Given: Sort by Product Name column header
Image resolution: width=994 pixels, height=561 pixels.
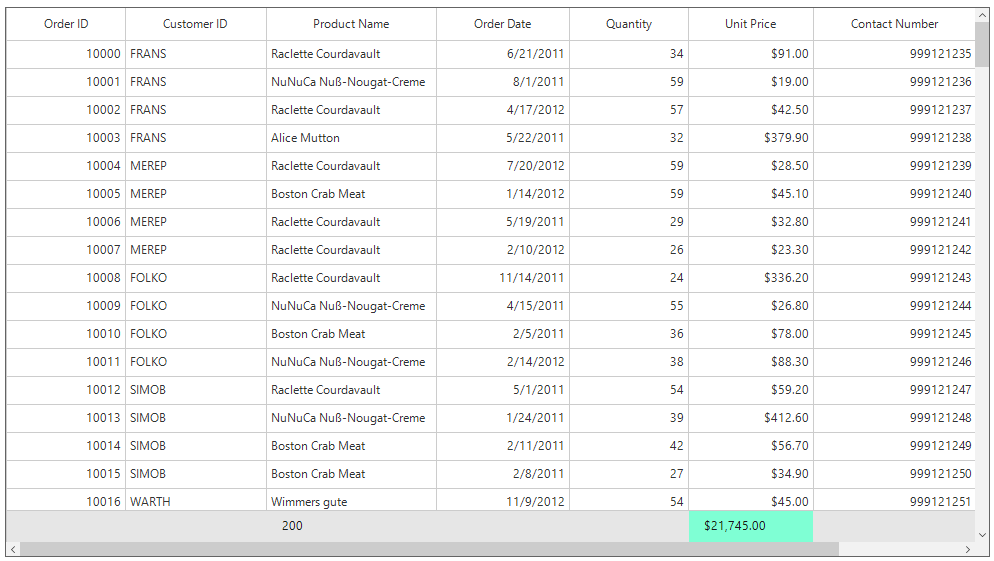Looking at the screenshot, I should click(x=351, y=24).
